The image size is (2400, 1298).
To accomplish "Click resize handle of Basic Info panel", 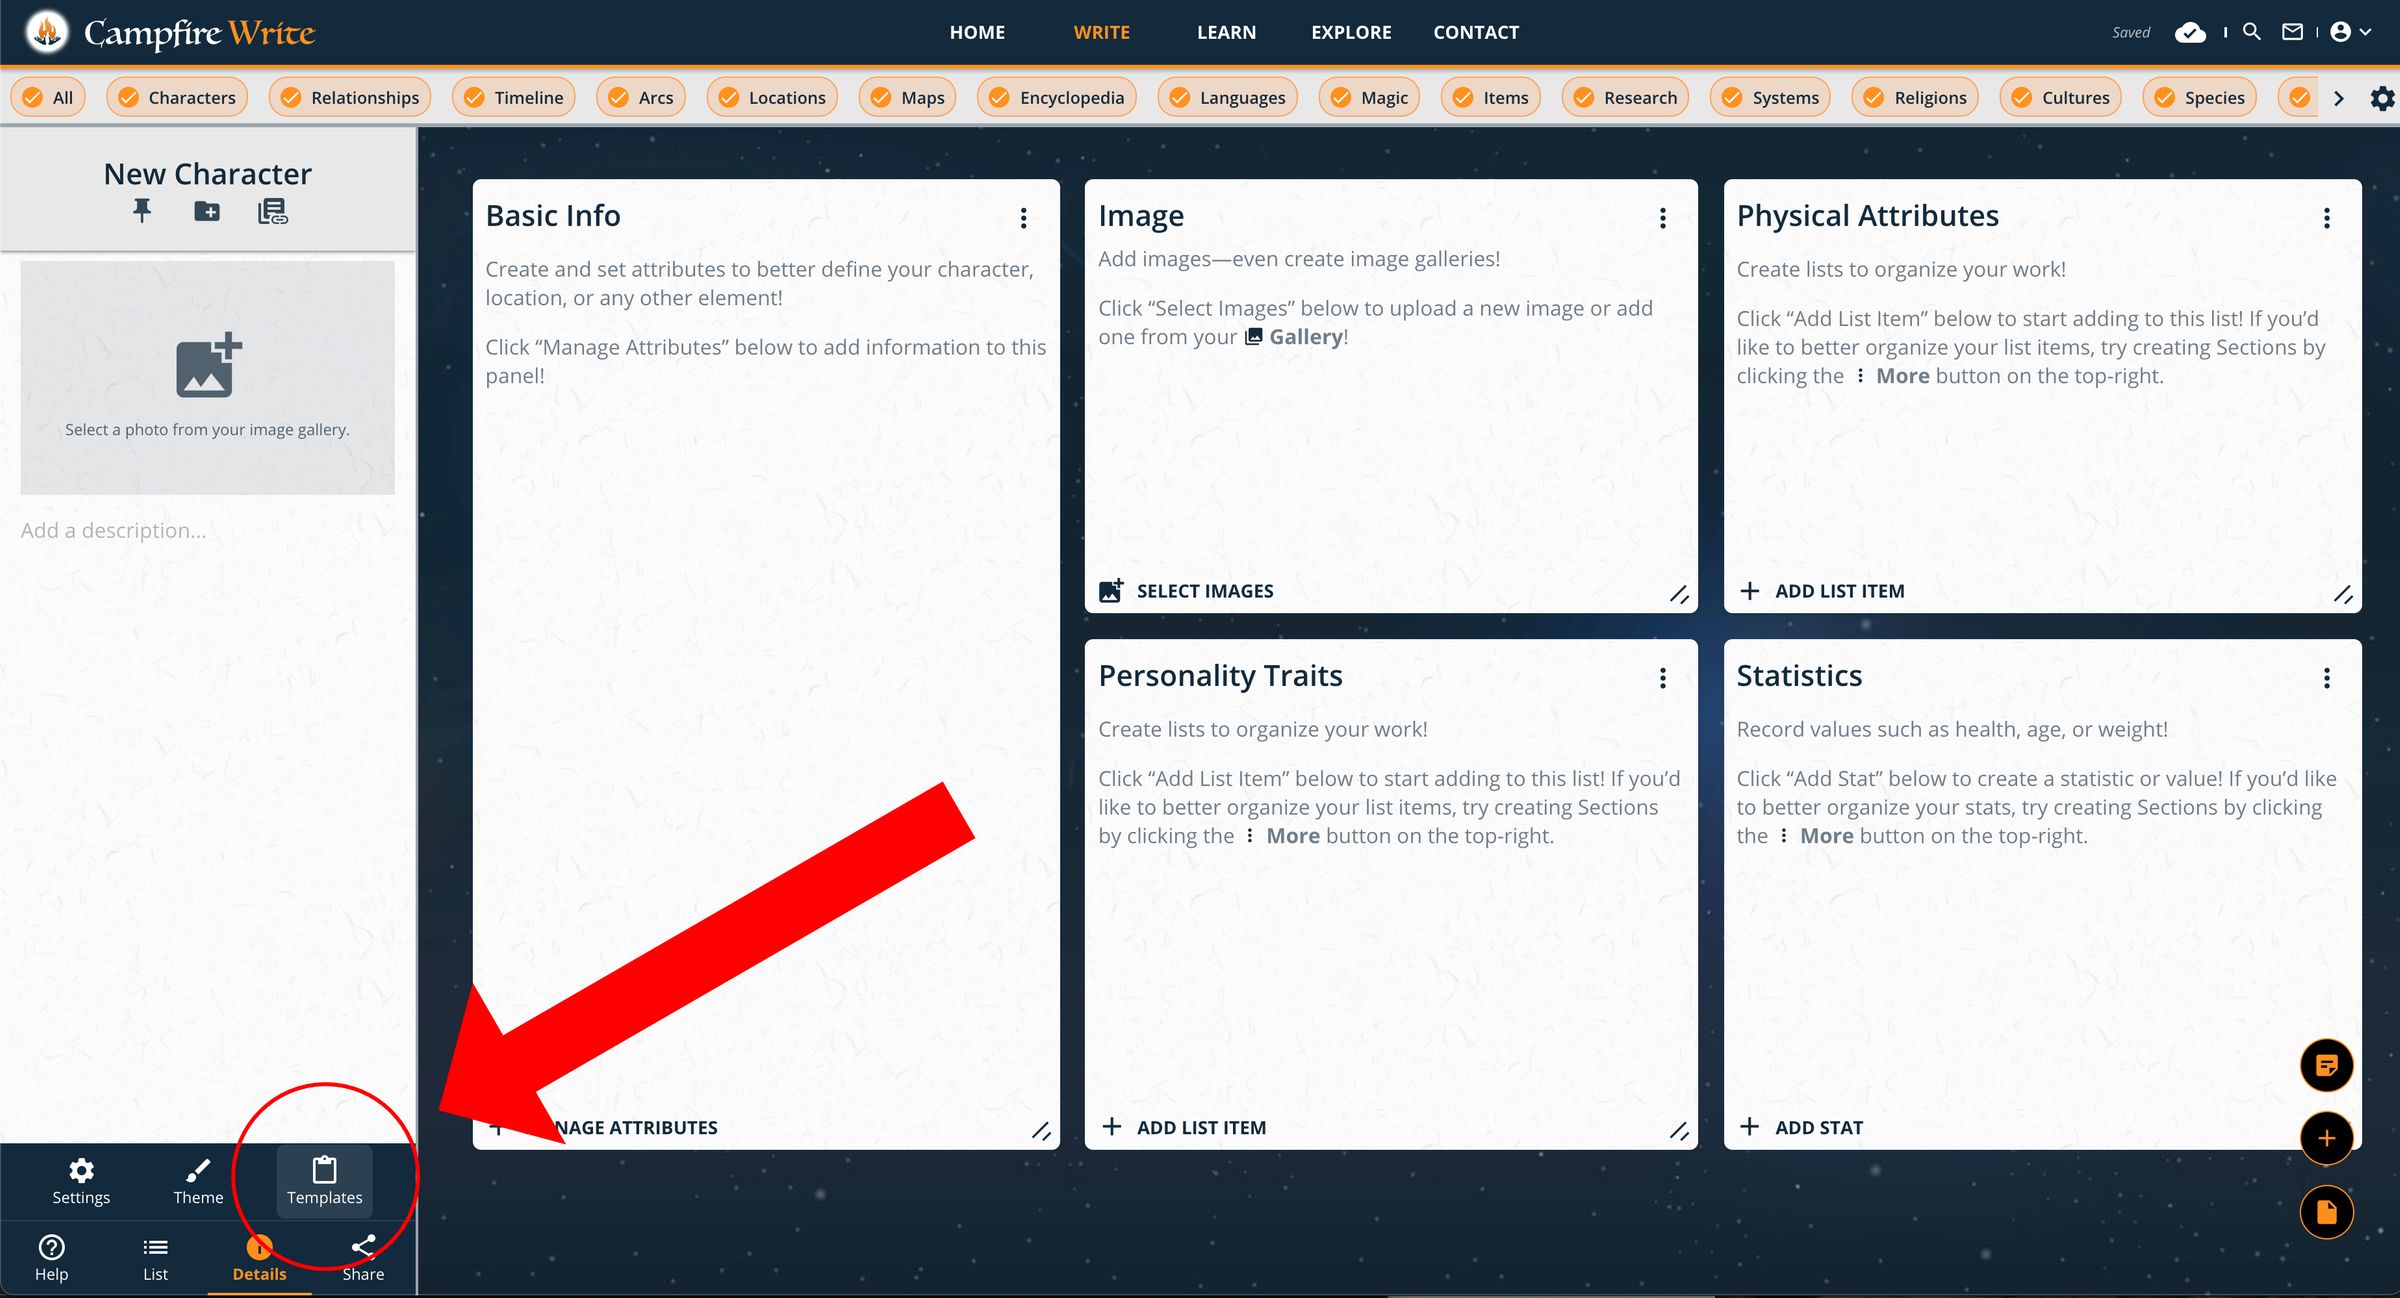I will [1041, 1131].
